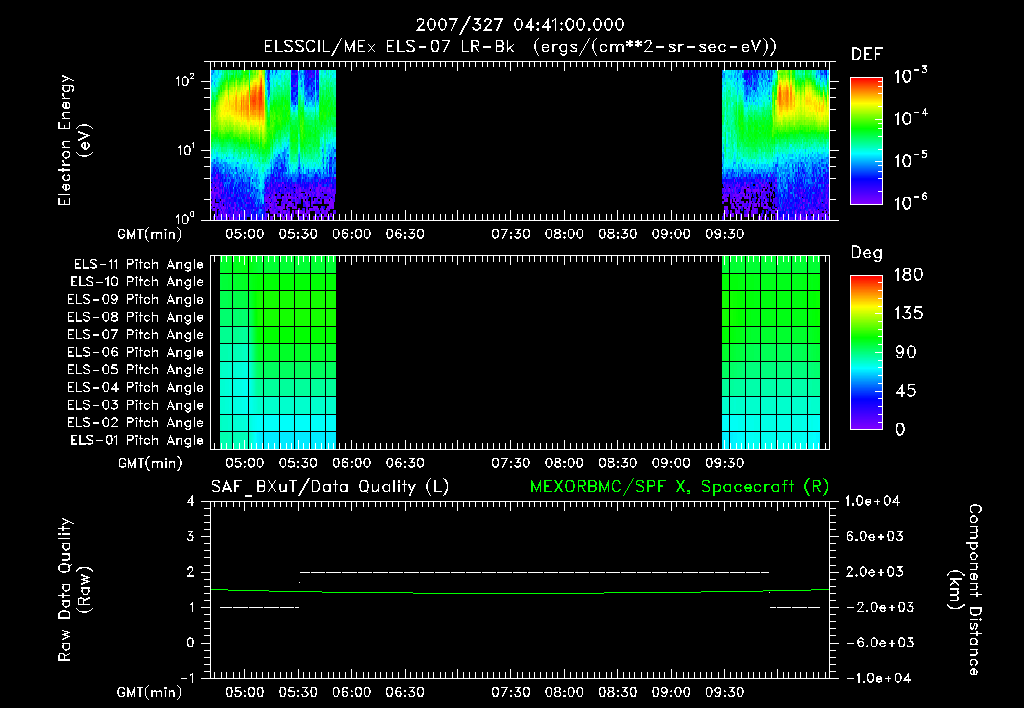The height and width of the screenshot is (708, 1024).
Task: Select the plot title timestamp 2007/327 04:41:00.000
Action: click(520, 25)
